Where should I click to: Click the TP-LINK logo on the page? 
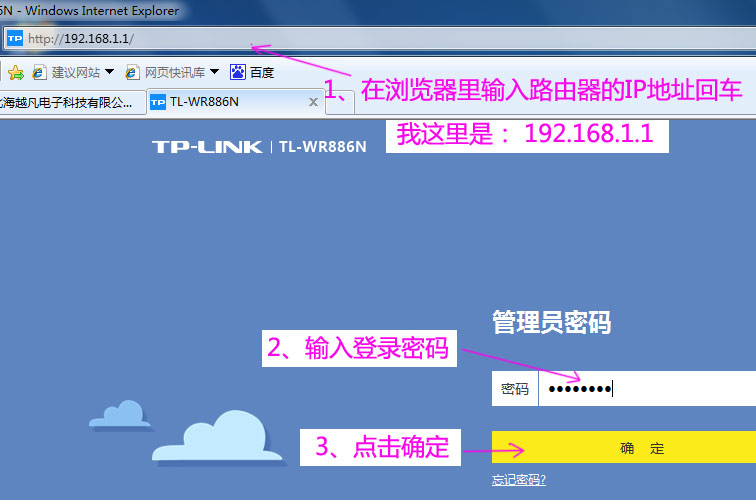click(207, 147)
